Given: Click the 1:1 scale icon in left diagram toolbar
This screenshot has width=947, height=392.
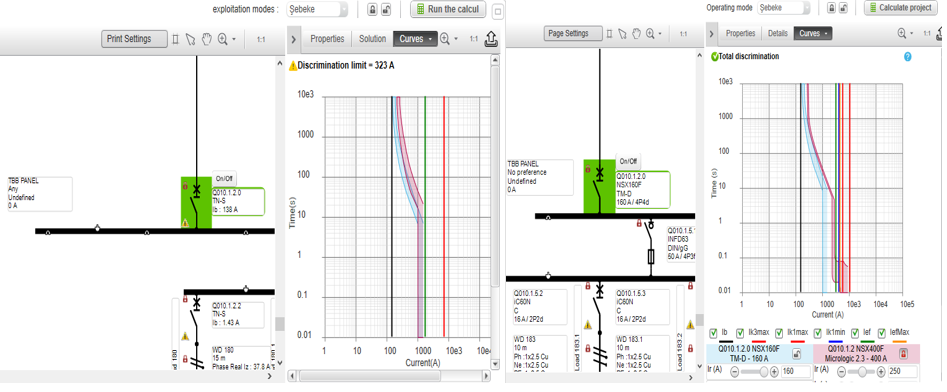Looking at the screenshot, I should (x=261, y=39).
